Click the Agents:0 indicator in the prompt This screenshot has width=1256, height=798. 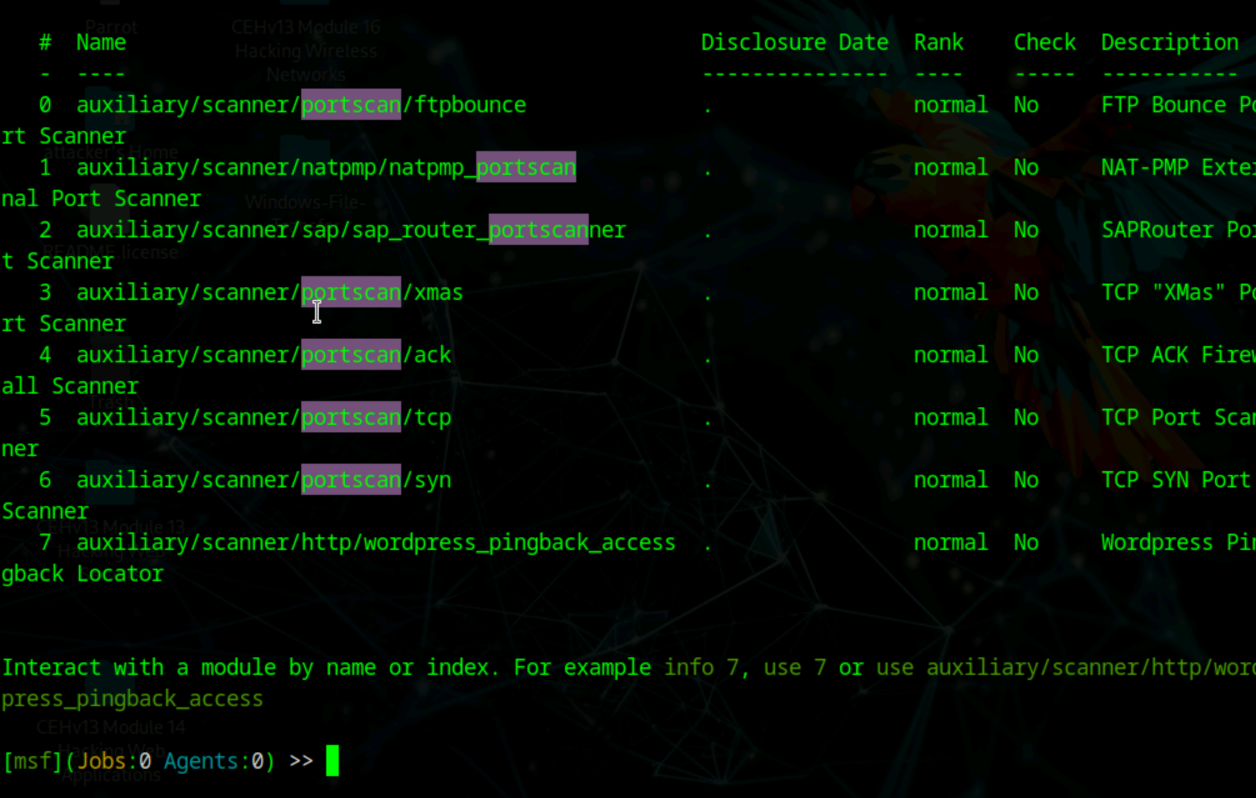213,762
